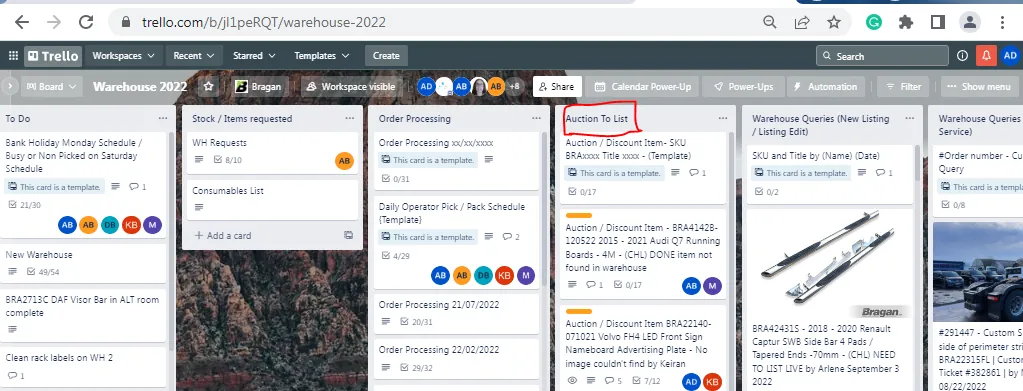Open New Warehouse card
The image size is (1023, 391).
[84, 263]
